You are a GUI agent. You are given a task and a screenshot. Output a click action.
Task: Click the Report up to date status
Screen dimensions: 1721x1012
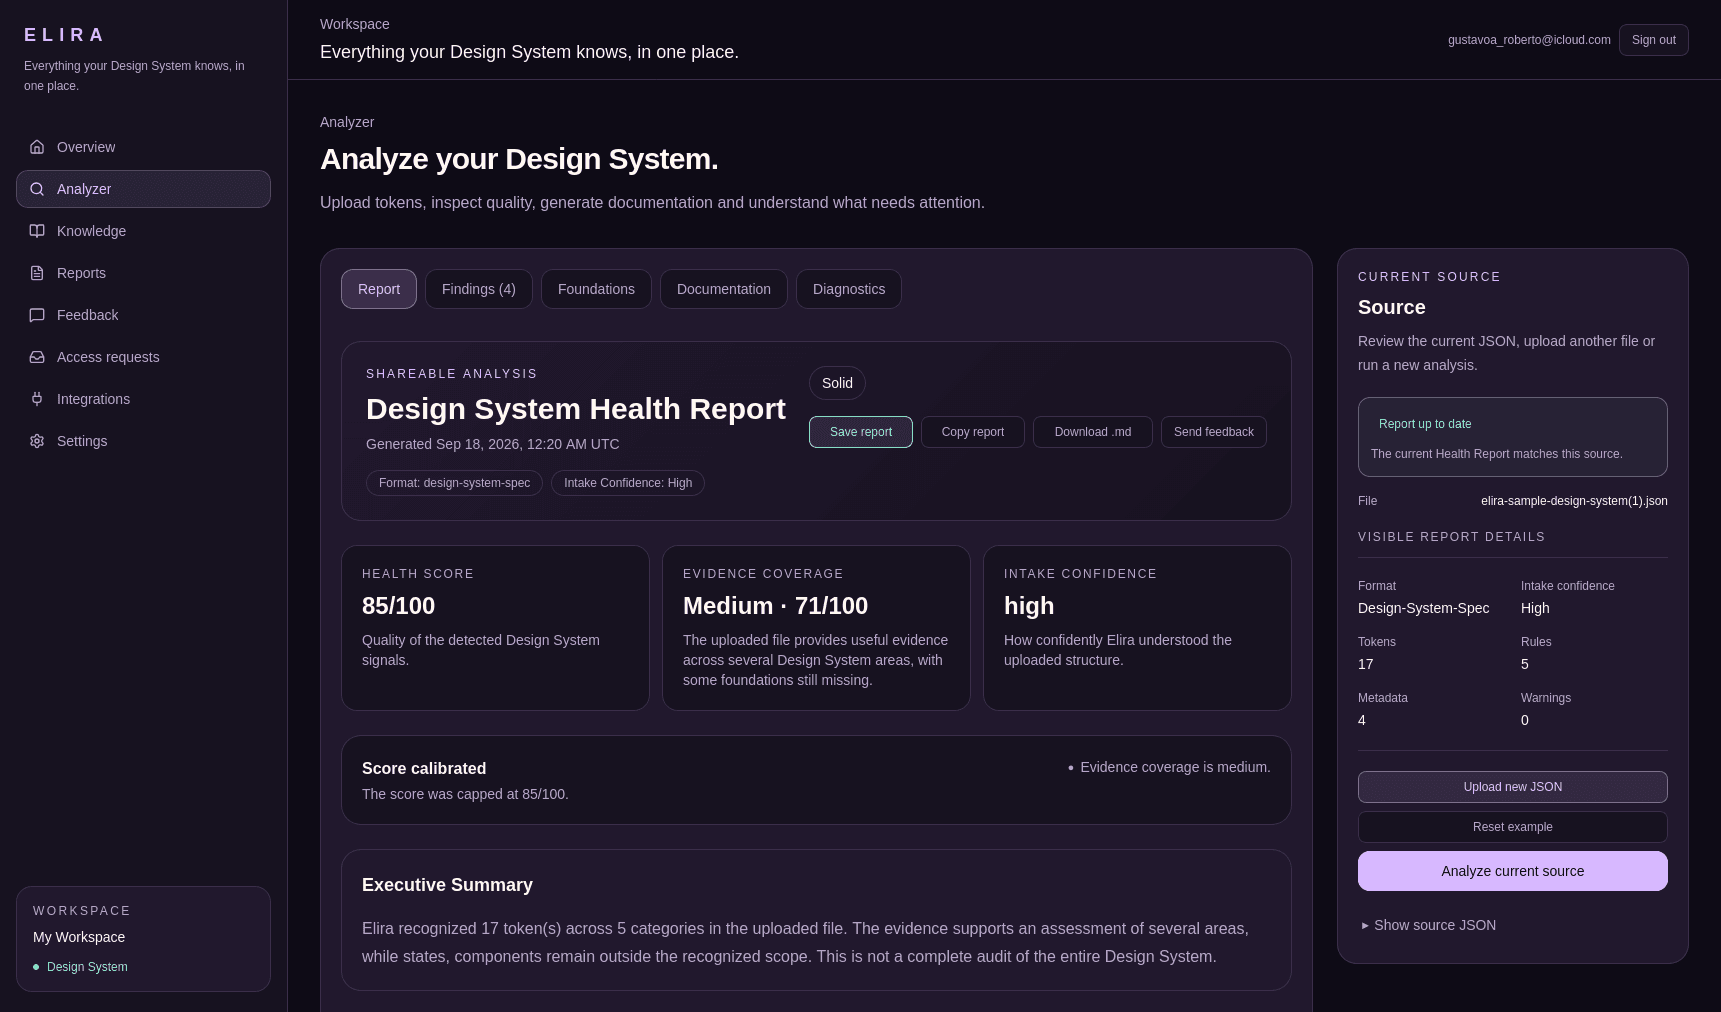(x=1425, y=424)
